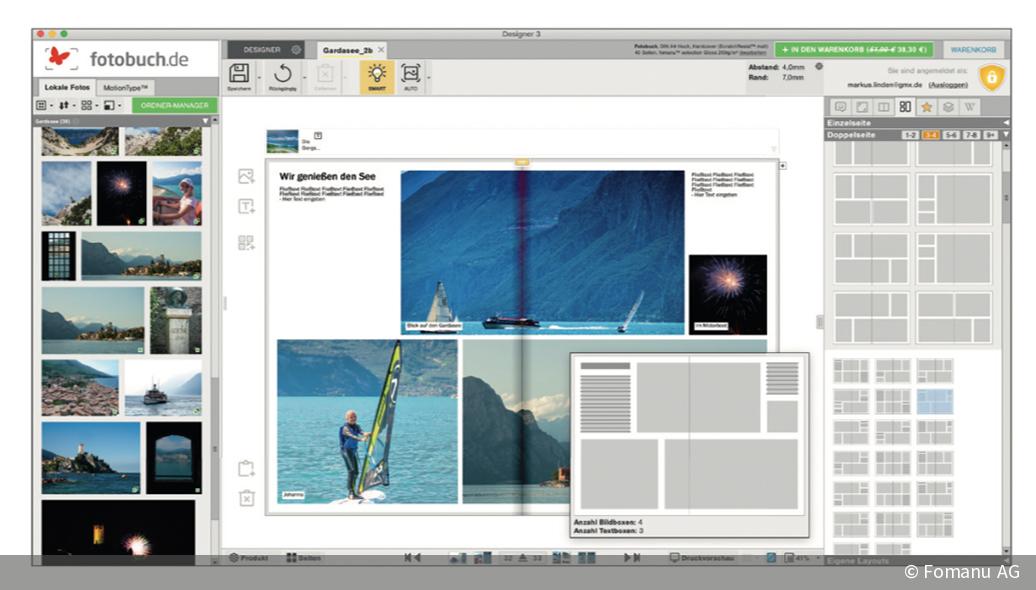This screenshot has height=590, width=1036.
Task: Select the blue highlighted layout thumbnail
Action: (935, 401)
